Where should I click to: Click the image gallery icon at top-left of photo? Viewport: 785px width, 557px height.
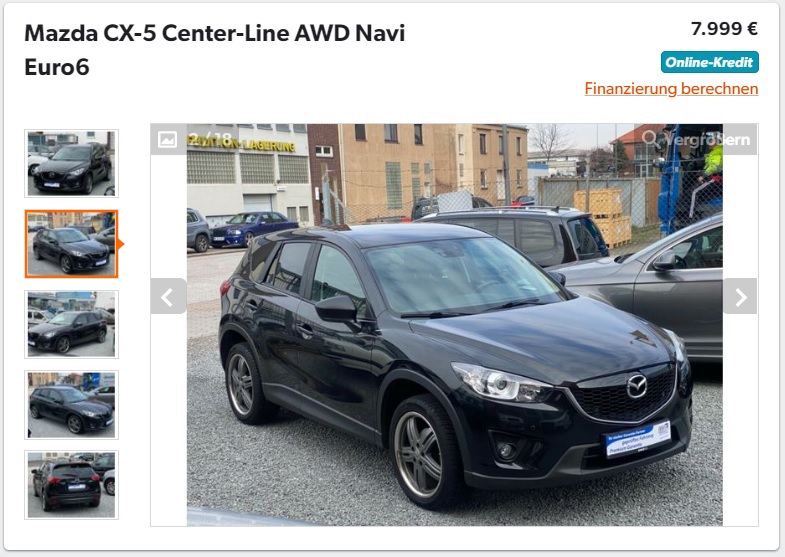point(167,139)
